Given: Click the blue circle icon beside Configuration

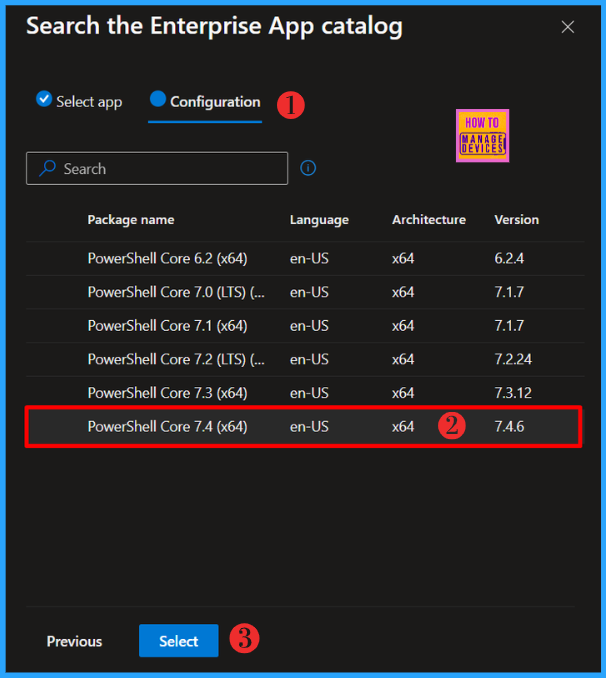Looking at the screenshot, I should pos(158,99).
